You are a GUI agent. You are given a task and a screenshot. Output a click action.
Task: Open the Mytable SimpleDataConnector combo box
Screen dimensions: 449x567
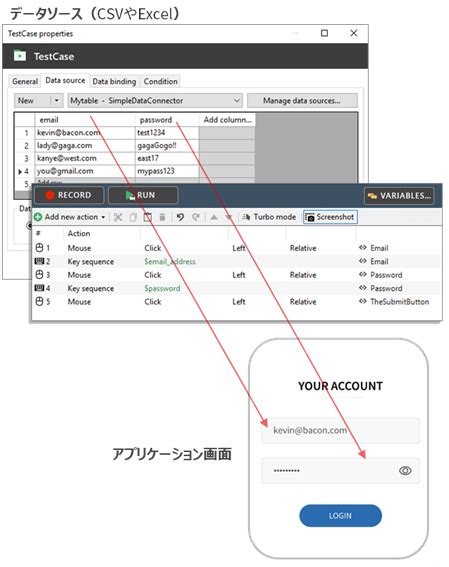[155, 101]
